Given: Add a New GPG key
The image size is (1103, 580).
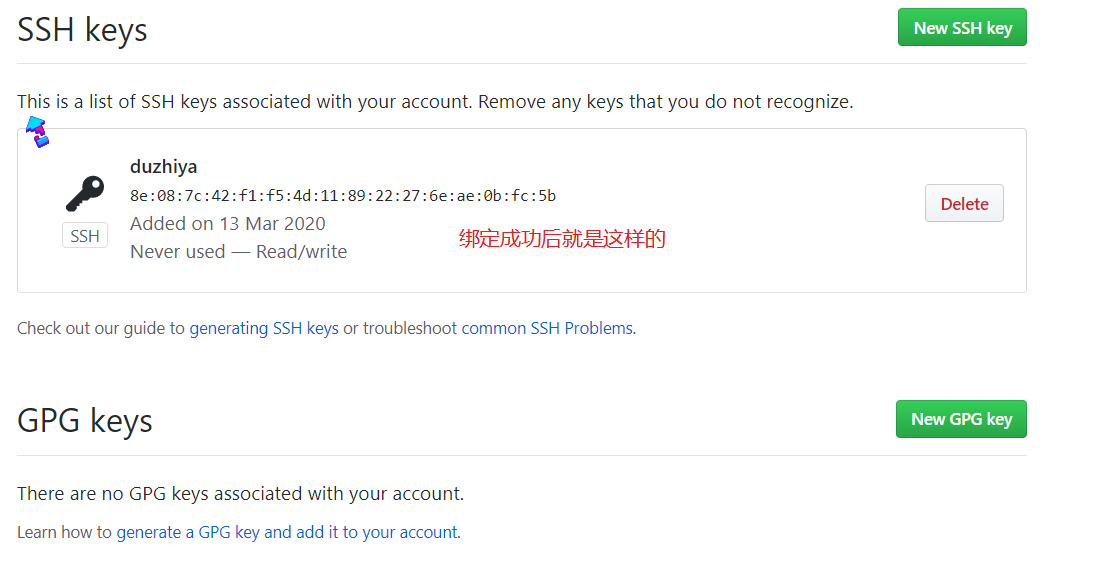Looking at the screenshot, I should coord(961,419).
